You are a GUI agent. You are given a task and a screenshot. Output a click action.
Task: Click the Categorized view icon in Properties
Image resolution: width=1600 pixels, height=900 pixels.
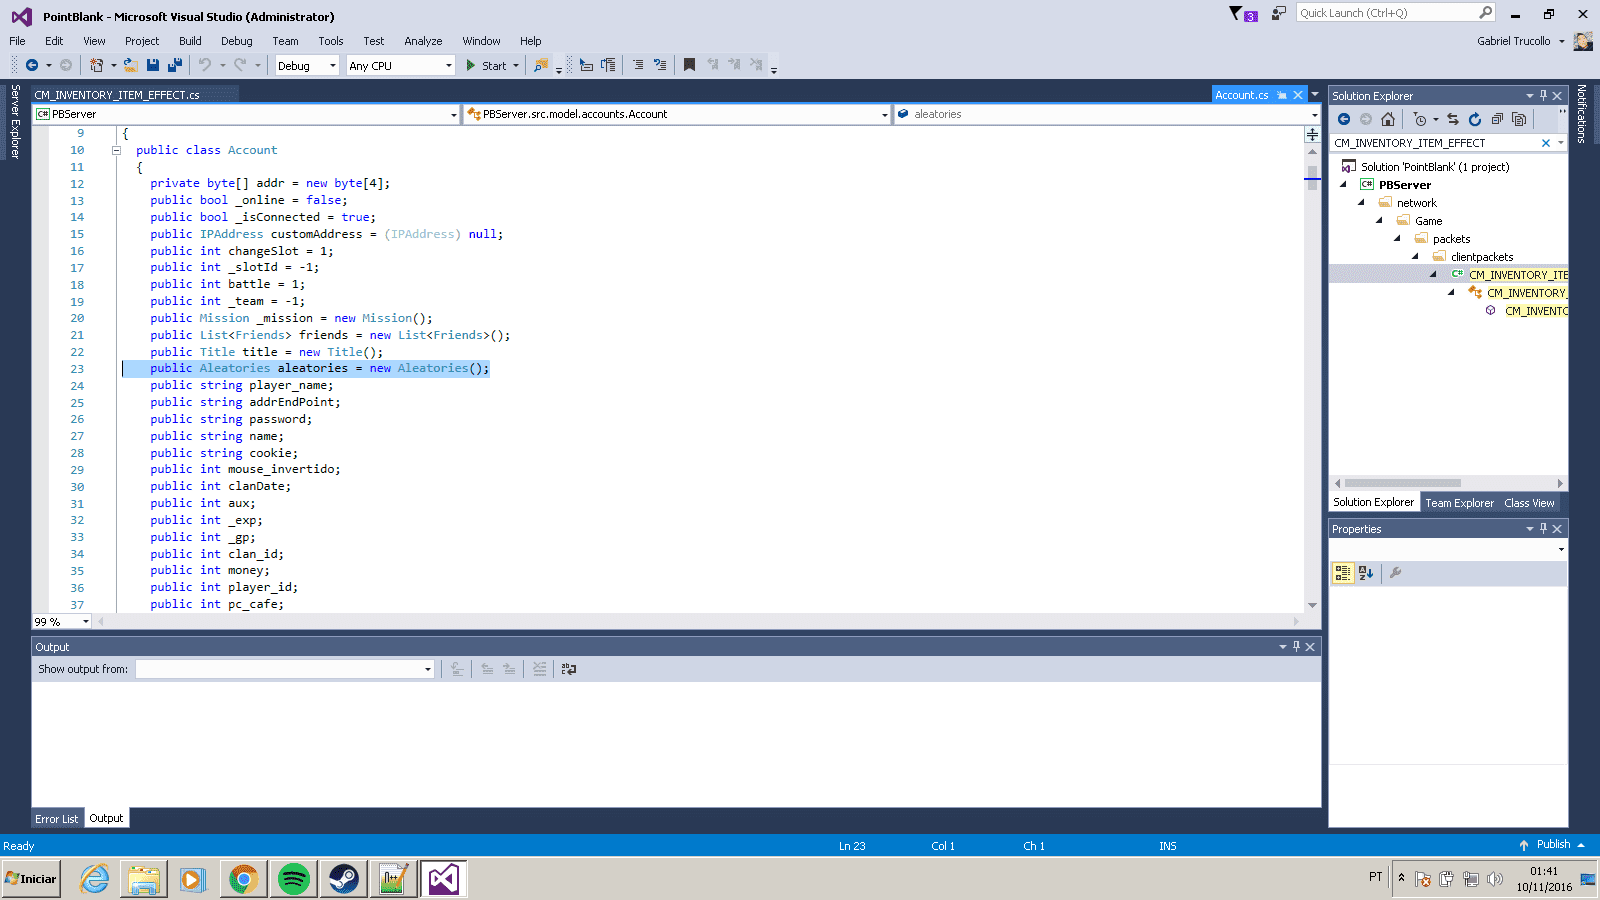[1343, 573]
